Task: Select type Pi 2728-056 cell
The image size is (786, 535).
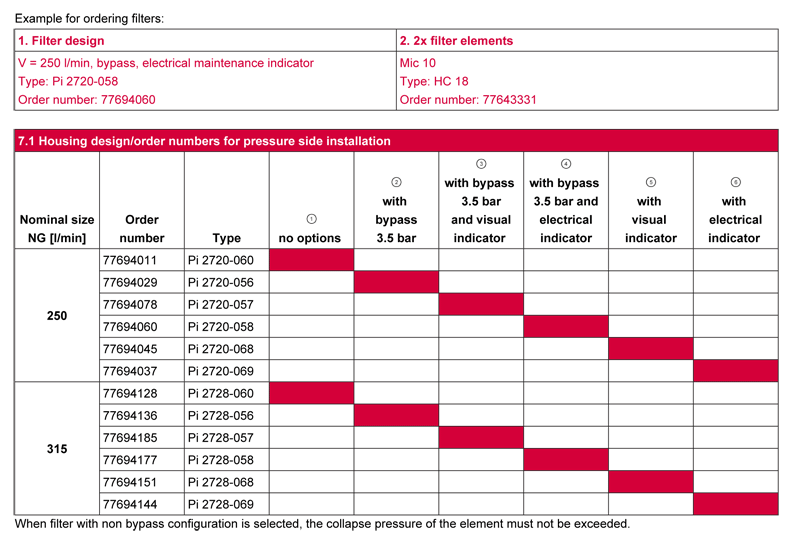Action: point(227,415)
